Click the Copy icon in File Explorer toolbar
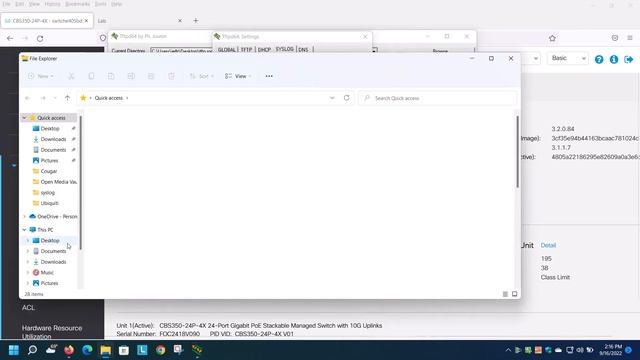Viewport: 640px width, 360px height. click(x=91, y=76)
